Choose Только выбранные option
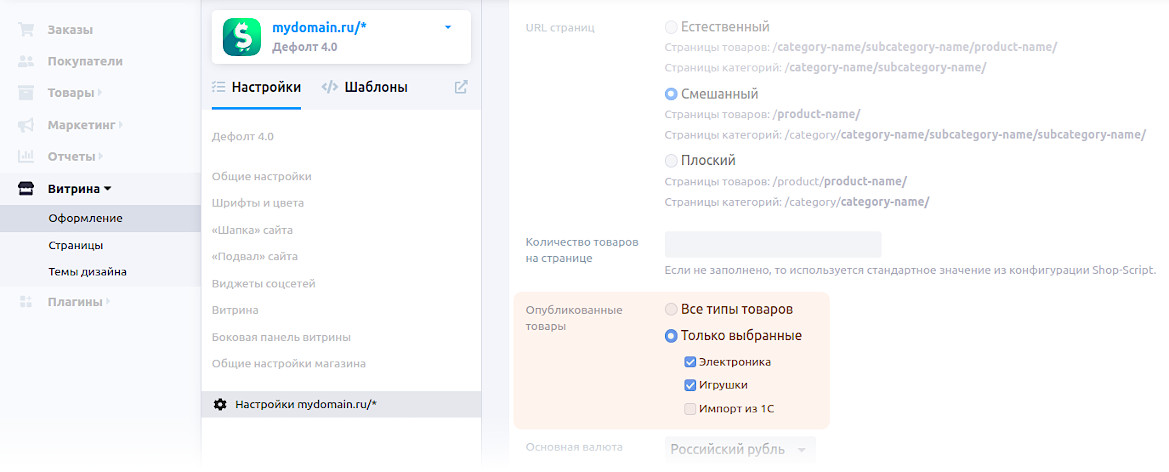 [671, 336]
